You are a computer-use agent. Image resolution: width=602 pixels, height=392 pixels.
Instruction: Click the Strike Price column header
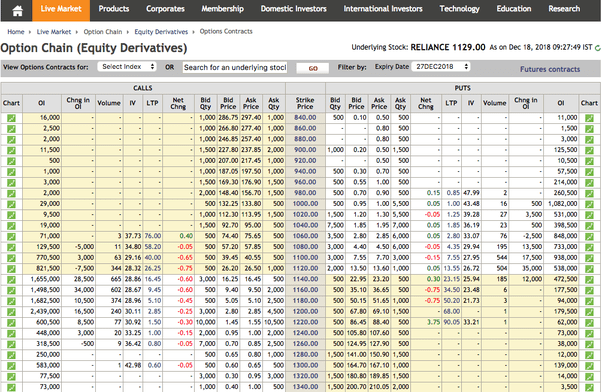(x=305, y=103)
